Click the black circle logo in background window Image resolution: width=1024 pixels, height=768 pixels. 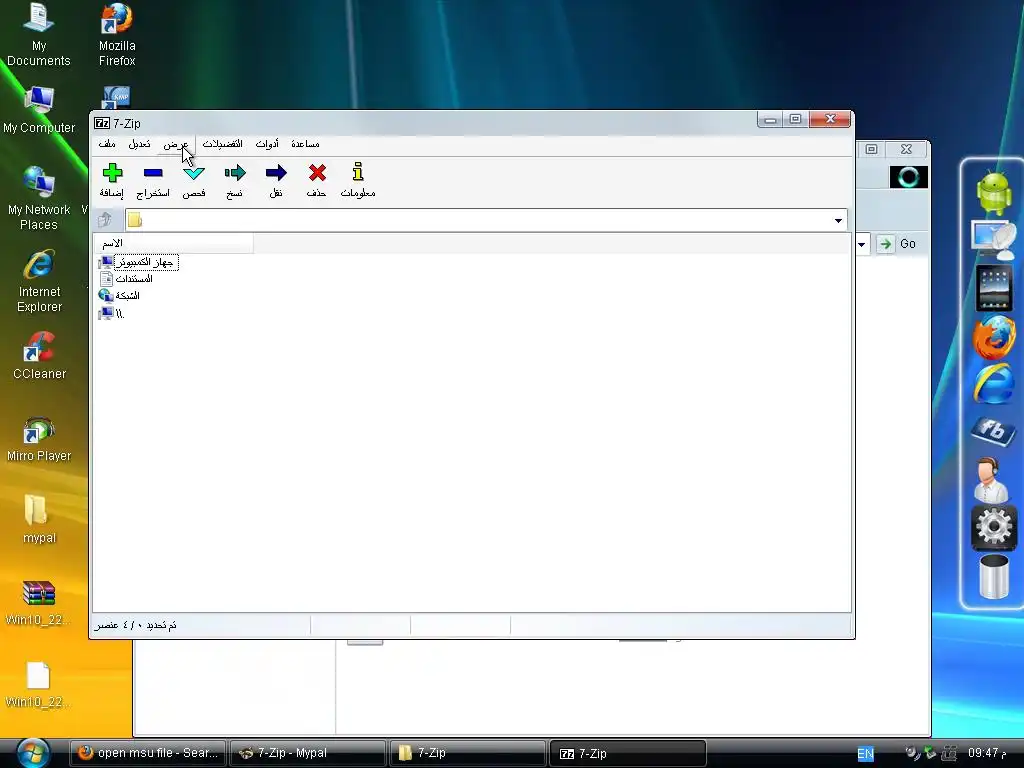click(908, 177)
